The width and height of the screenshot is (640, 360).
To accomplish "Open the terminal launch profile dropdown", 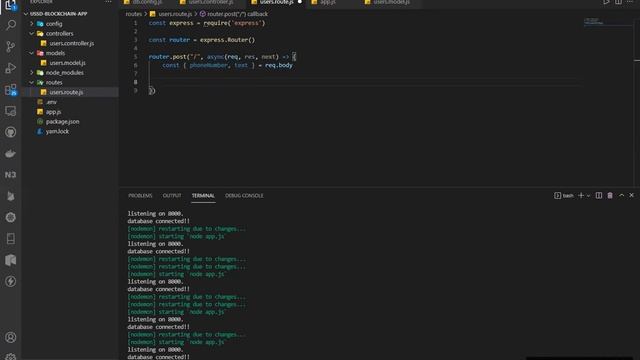I will (588, 196).
